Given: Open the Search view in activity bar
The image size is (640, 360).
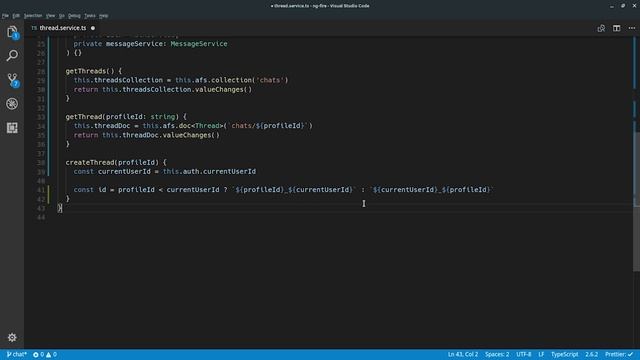Looking at the screenshot, I should pos(12,55).
